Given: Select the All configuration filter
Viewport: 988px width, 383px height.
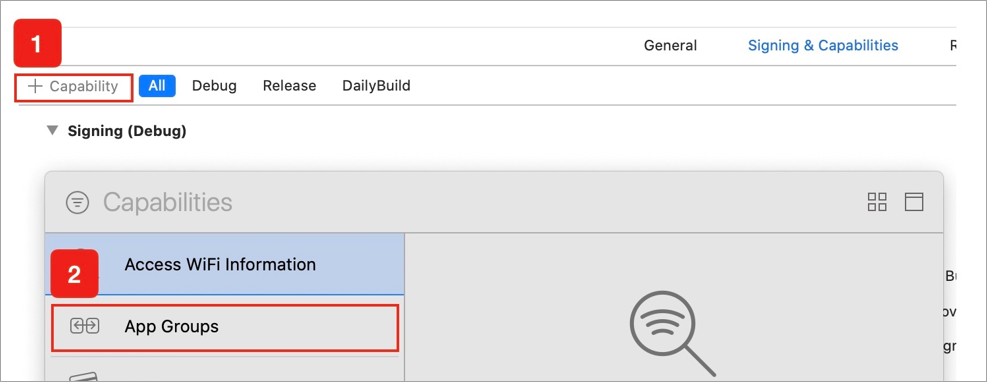Looking at the screenshot, I should [x=157, y=86].
